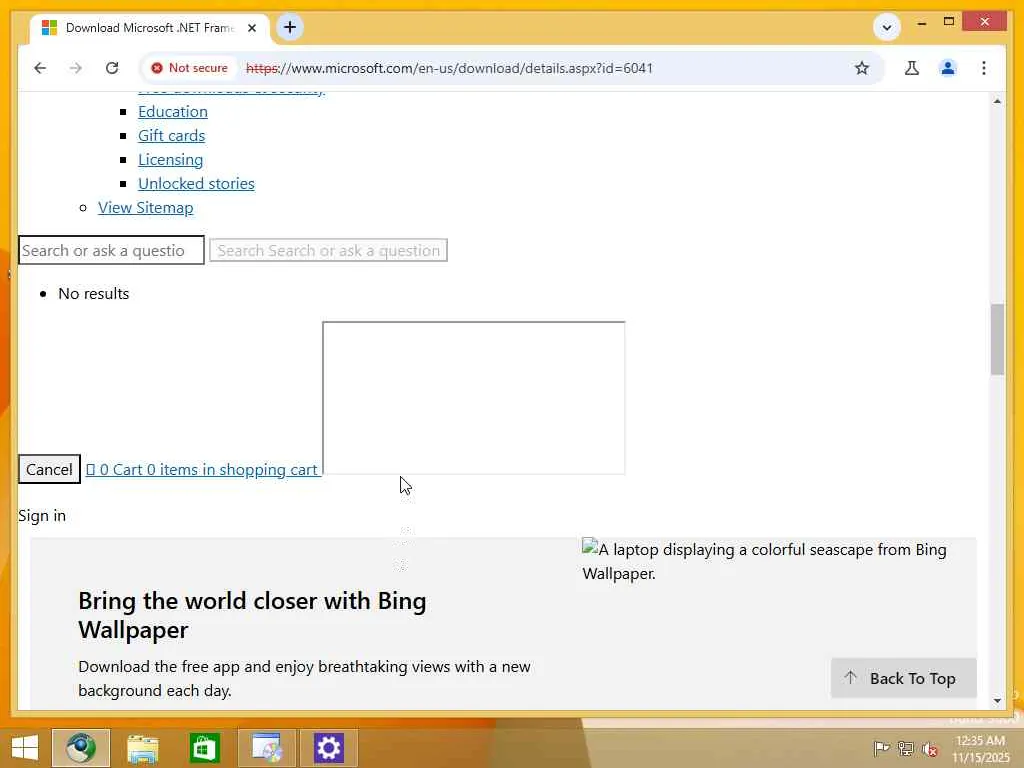
Task: Open the Education link
Action: point(173,112)
